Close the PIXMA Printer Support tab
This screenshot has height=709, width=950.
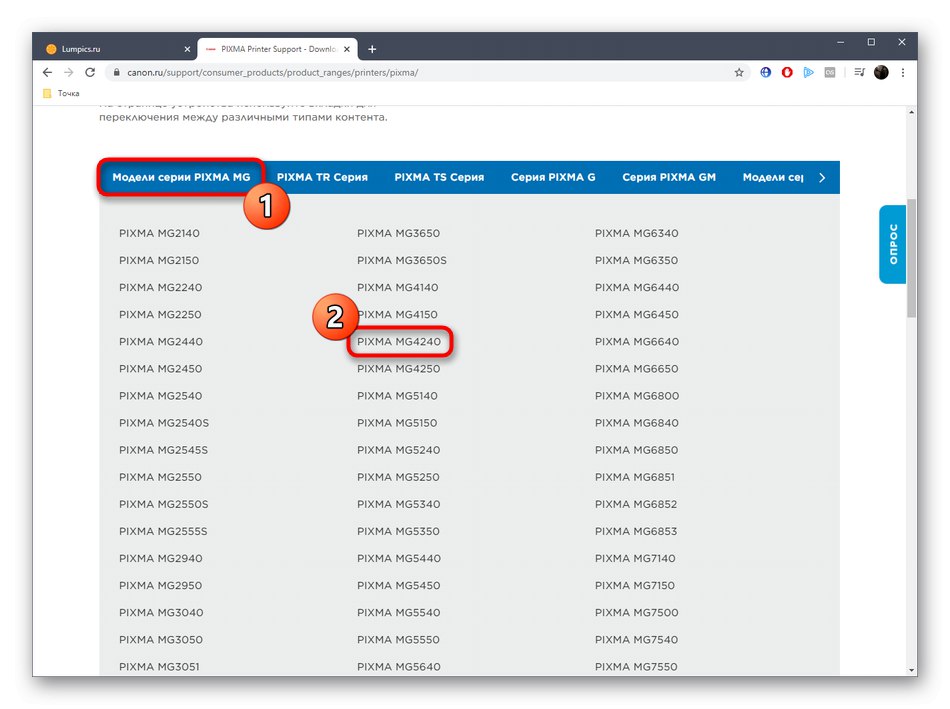[347, 49]
